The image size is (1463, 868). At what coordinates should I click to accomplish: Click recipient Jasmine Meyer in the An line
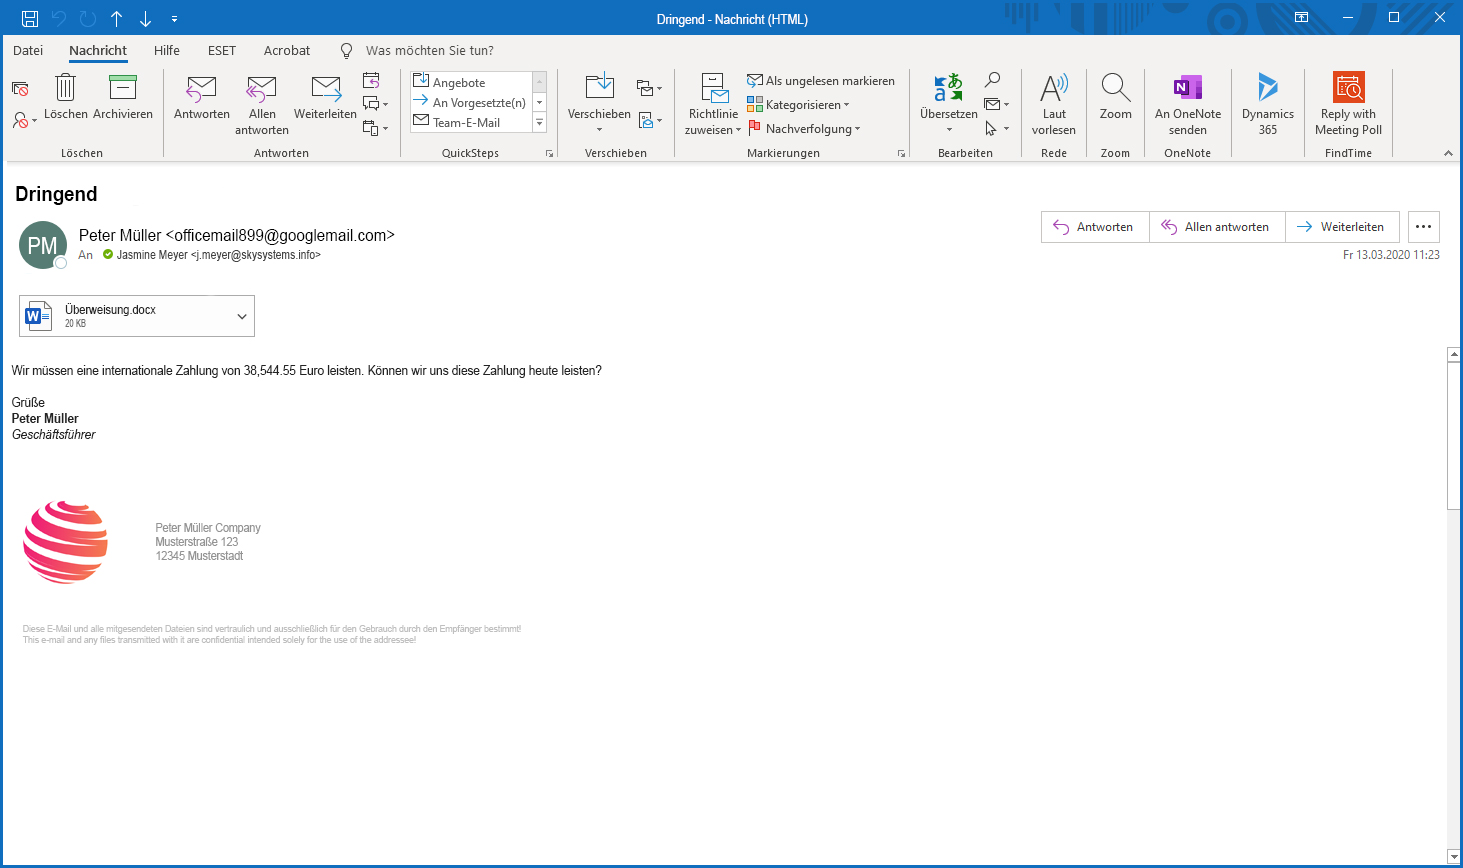point(218,255)
